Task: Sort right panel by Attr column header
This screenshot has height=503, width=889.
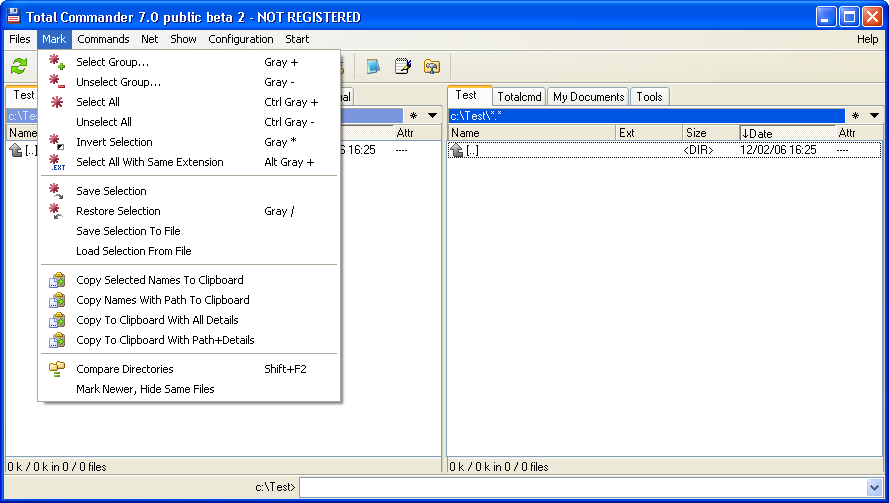Action: point(859,133)
